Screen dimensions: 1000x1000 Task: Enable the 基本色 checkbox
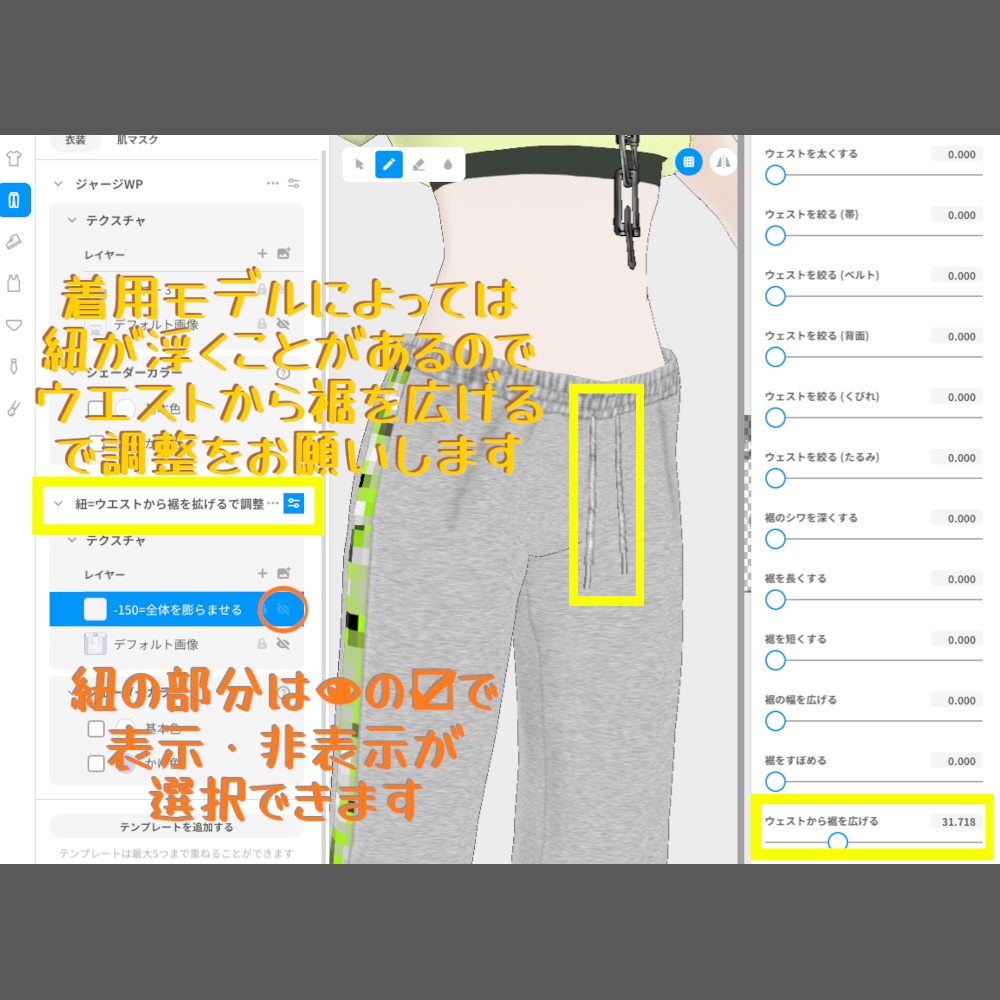click(96, 729)
